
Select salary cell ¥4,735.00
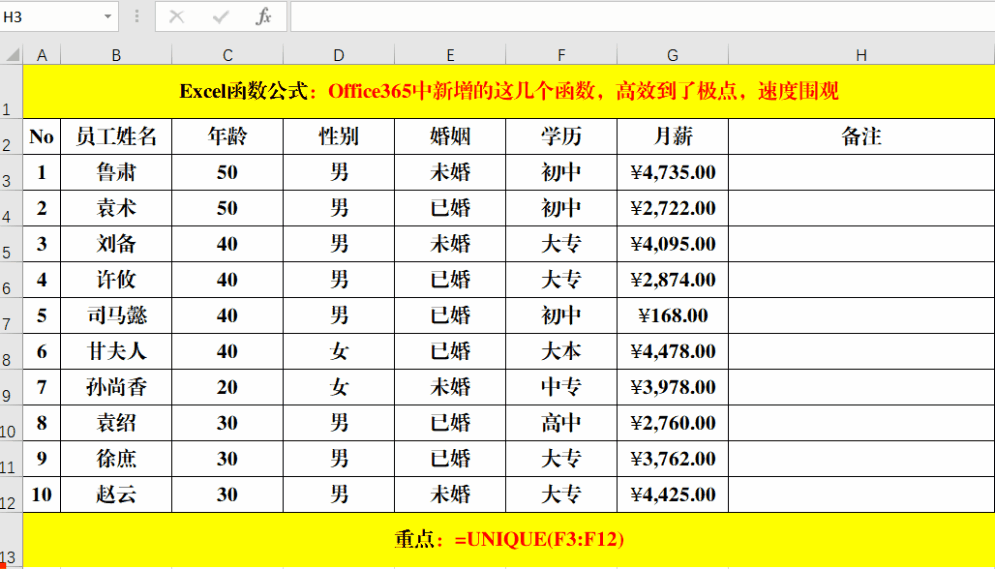[x=673, y=172]
